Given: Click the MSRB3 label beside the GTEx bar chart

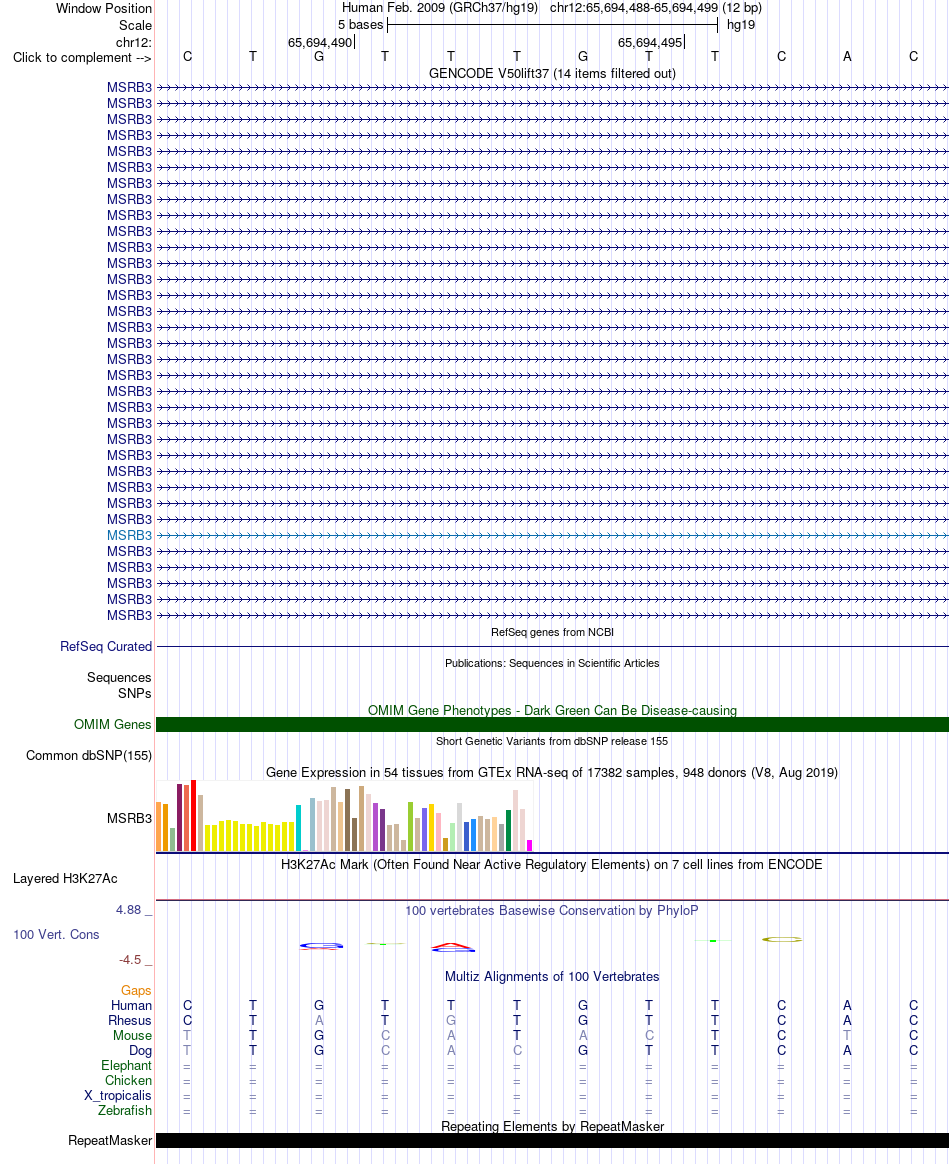Looking at the screenshot, I should (129, 818).
